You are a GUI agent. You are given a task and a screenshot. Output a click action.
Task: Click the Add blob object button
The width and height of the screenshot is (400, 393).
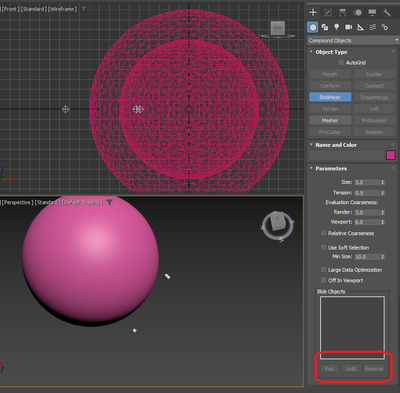coord(351,369)
